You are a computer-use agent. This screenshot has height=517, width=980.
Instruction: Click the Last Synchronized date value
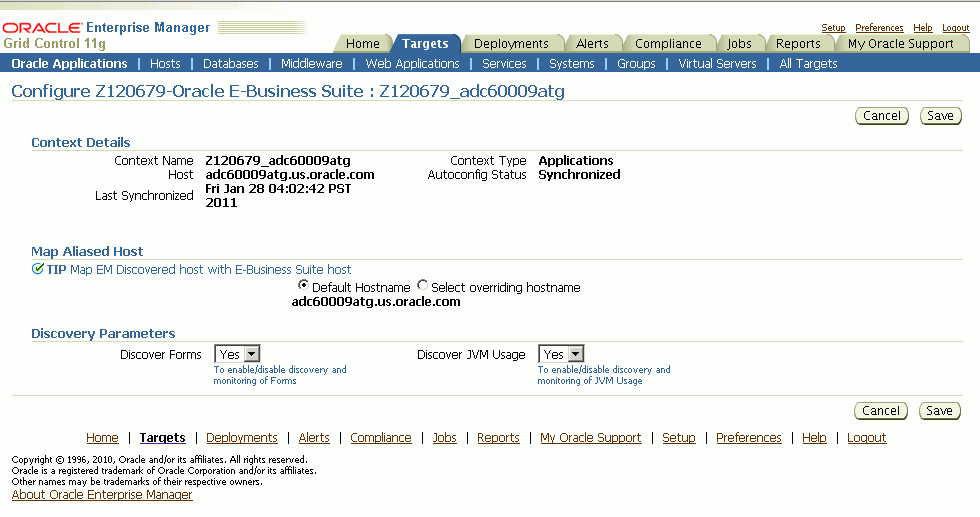[x=278, y=195]
